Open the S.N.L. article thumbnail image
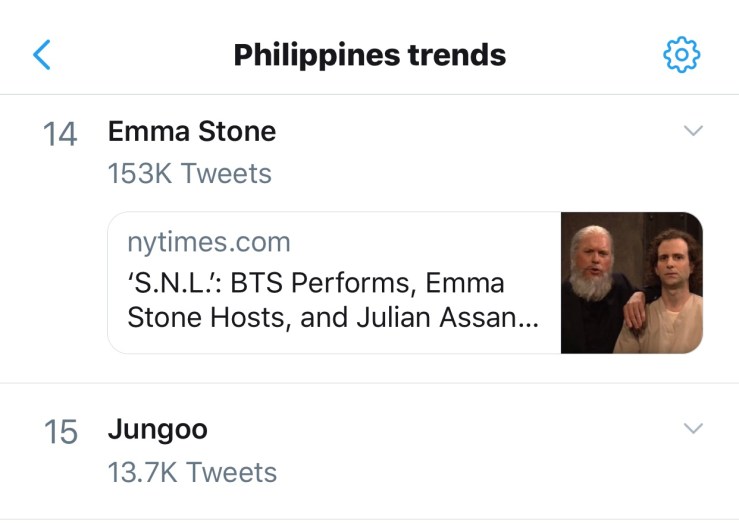This screenshot has height=523, width=739. click(x=631, y=283)
